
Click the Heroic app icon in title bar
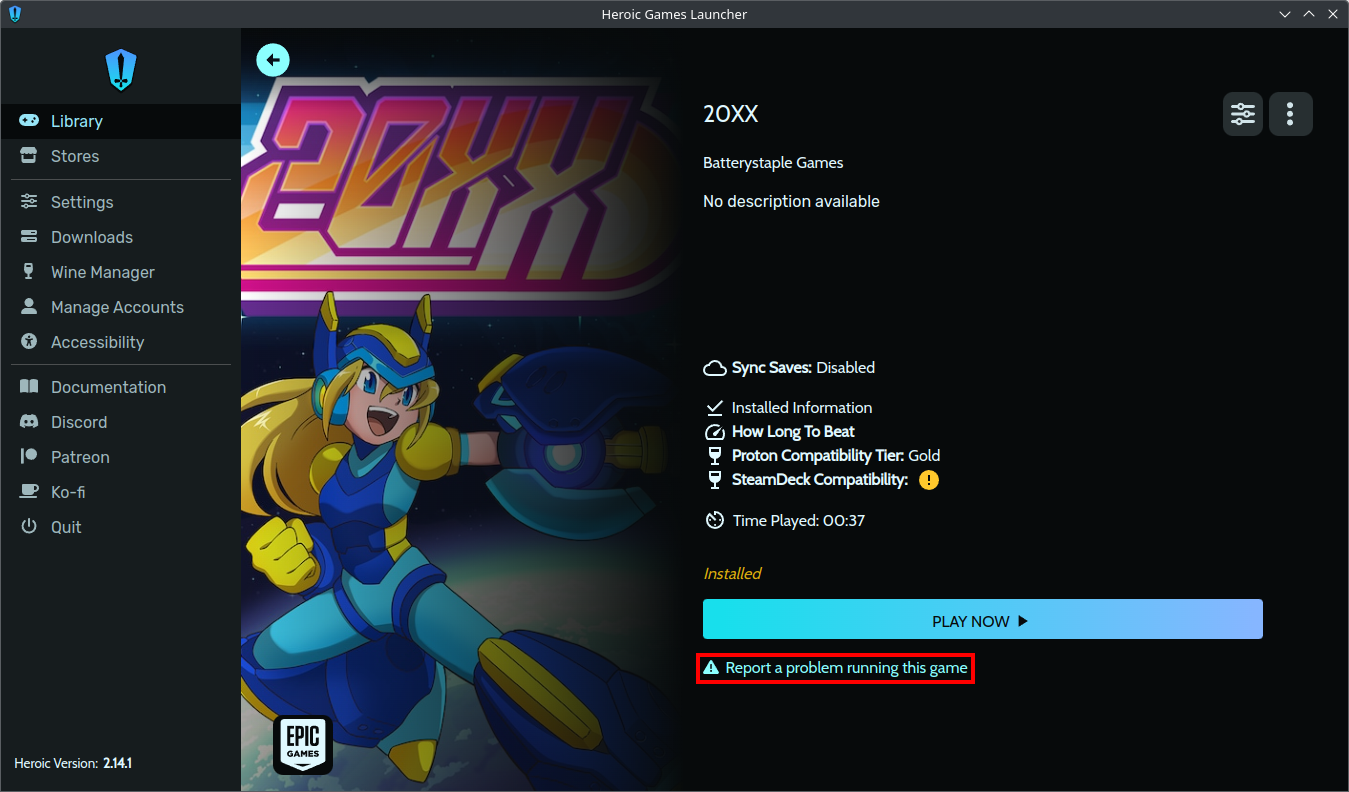14,14
